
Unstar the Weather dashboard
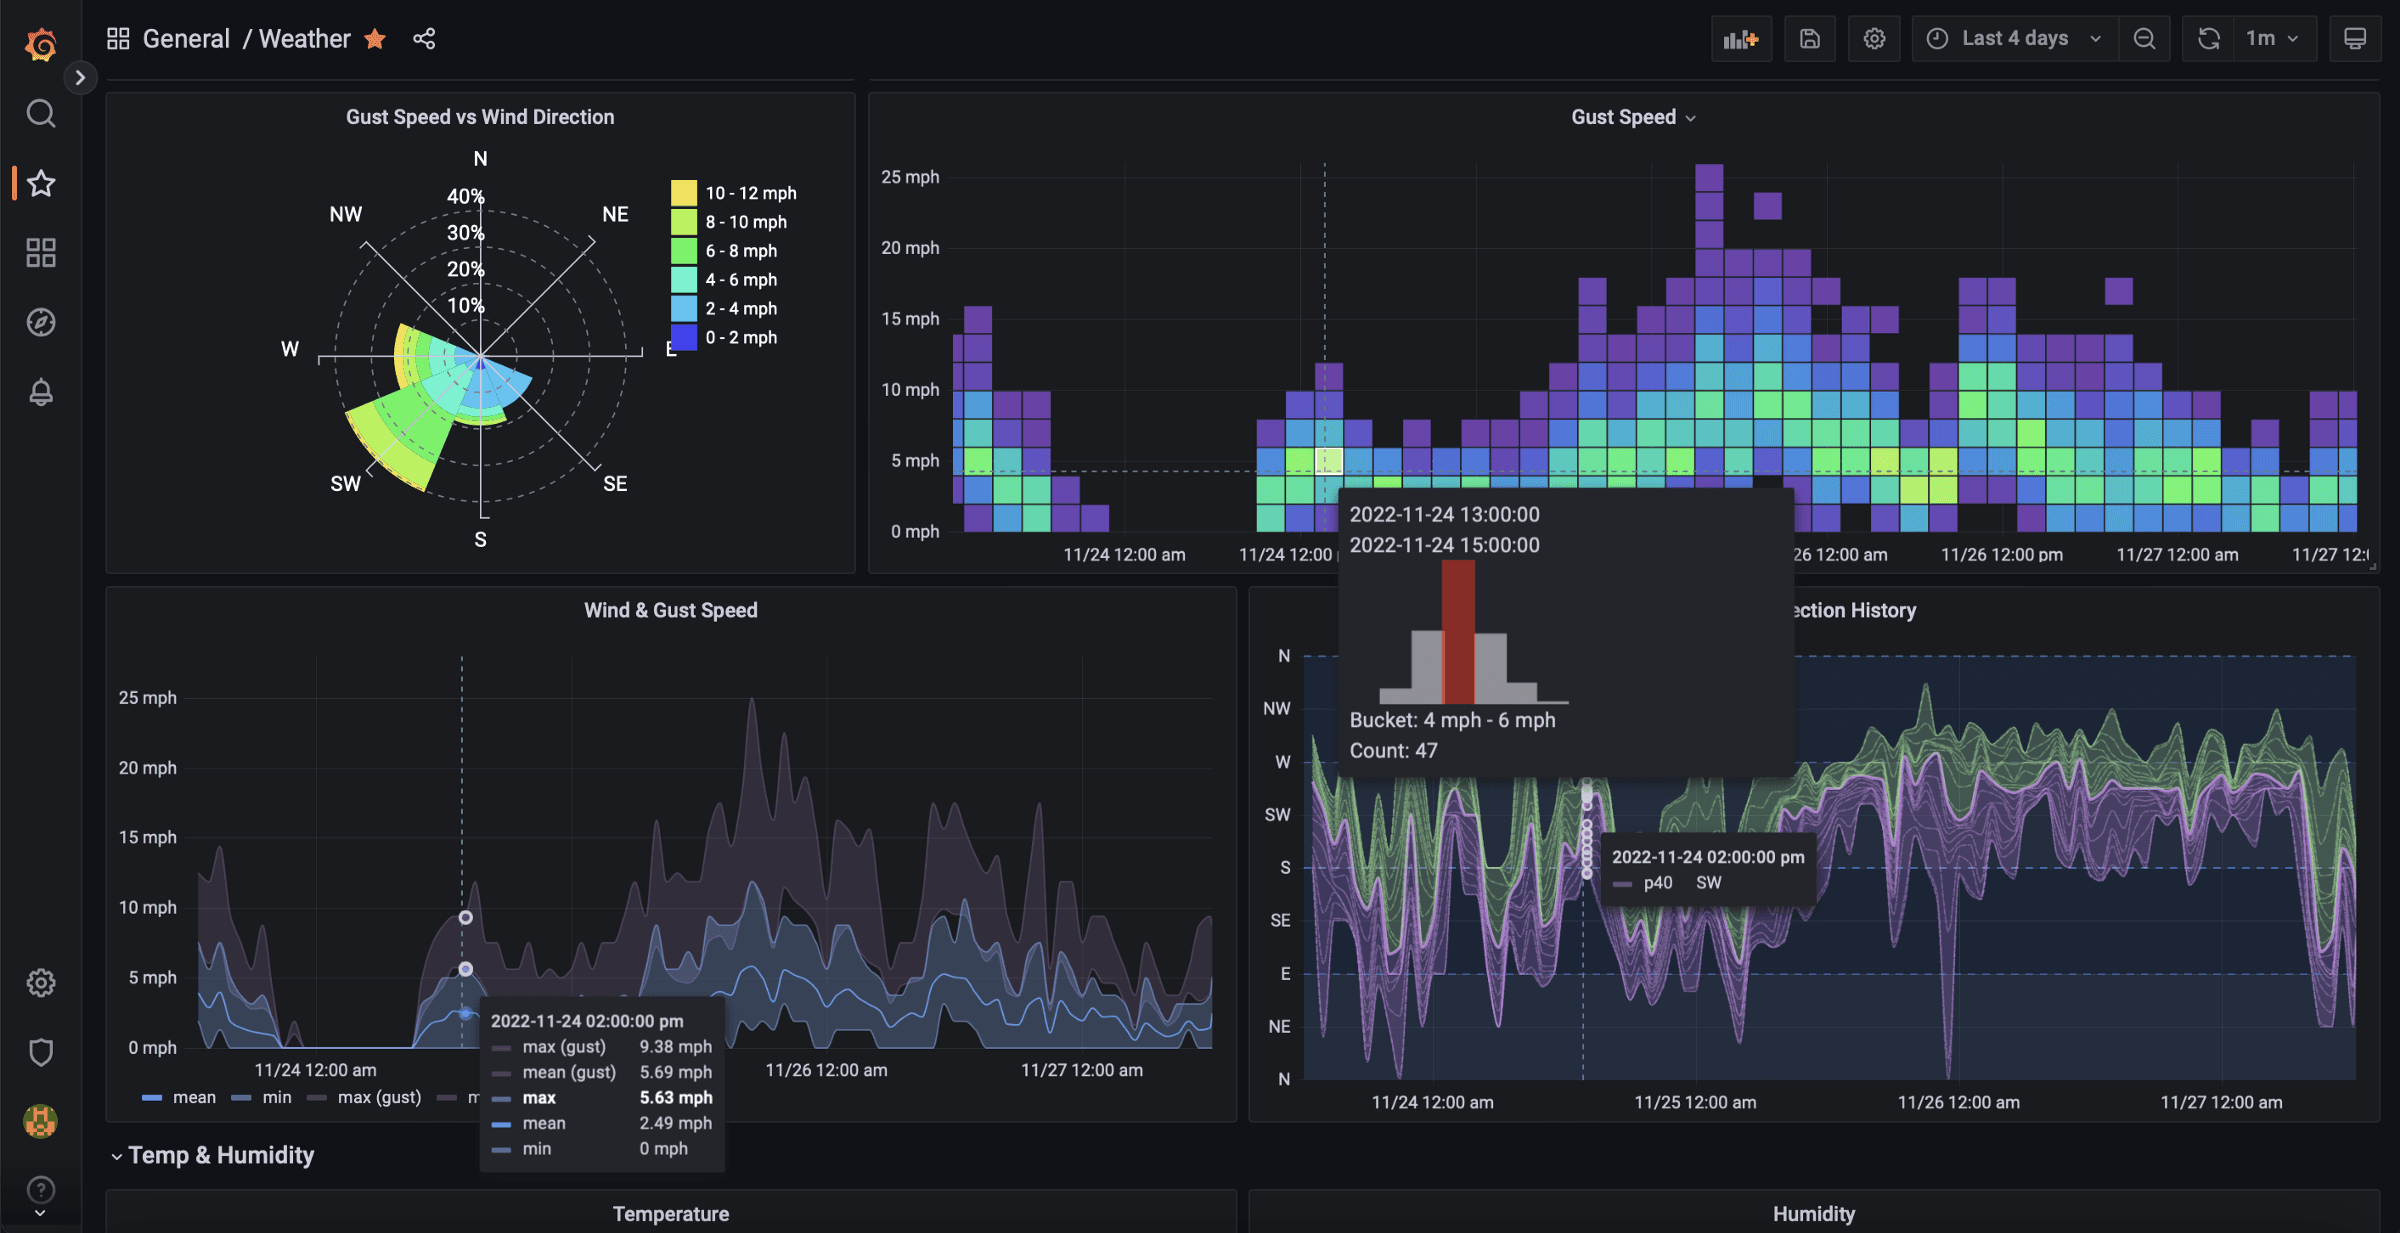click(x=375, y=39)
